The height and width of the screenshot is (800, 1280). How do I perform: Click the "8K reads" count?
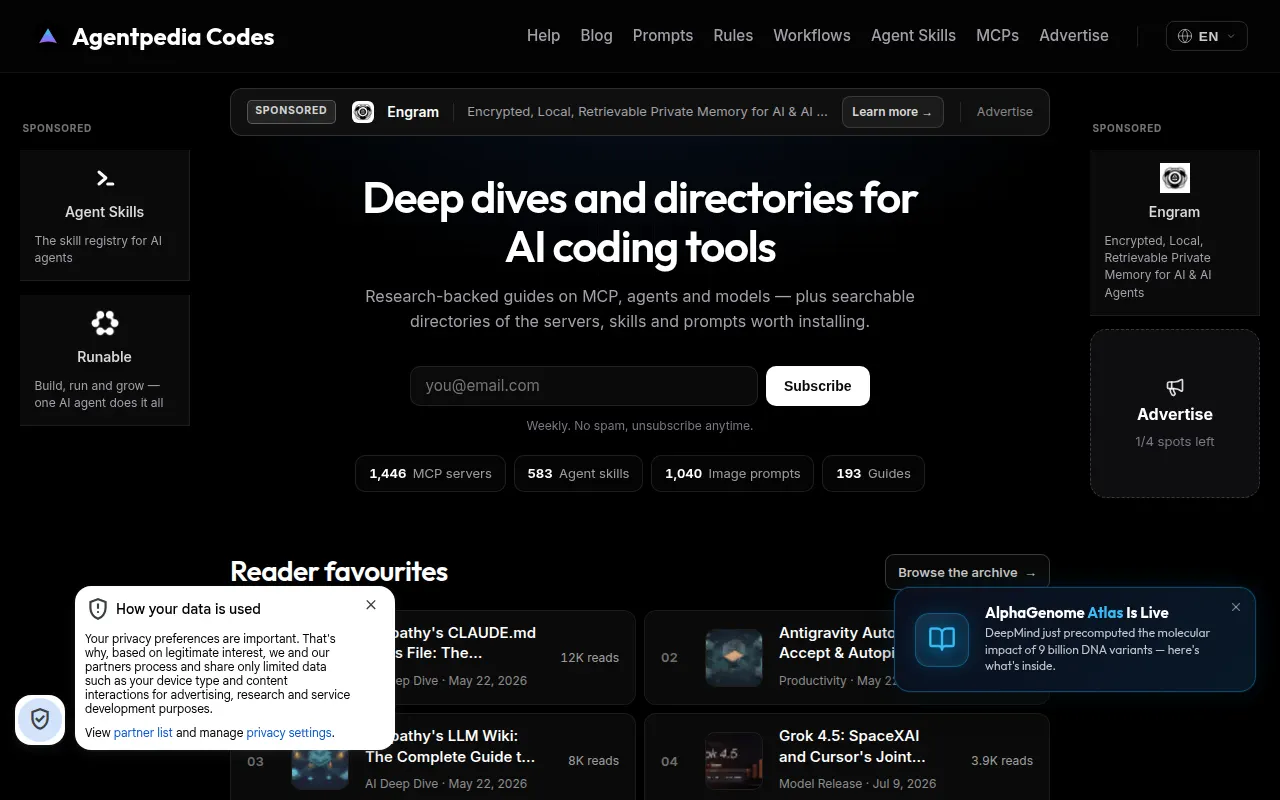tap(594, 761)
